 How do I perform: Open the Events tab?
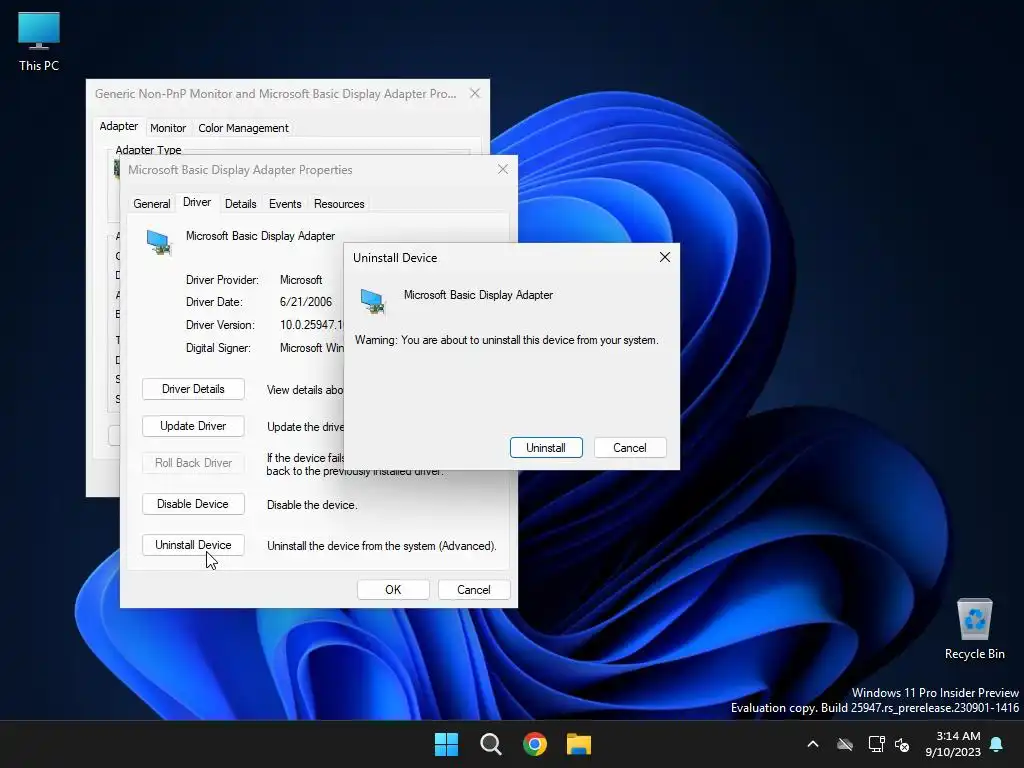click(x=285, y=204)
